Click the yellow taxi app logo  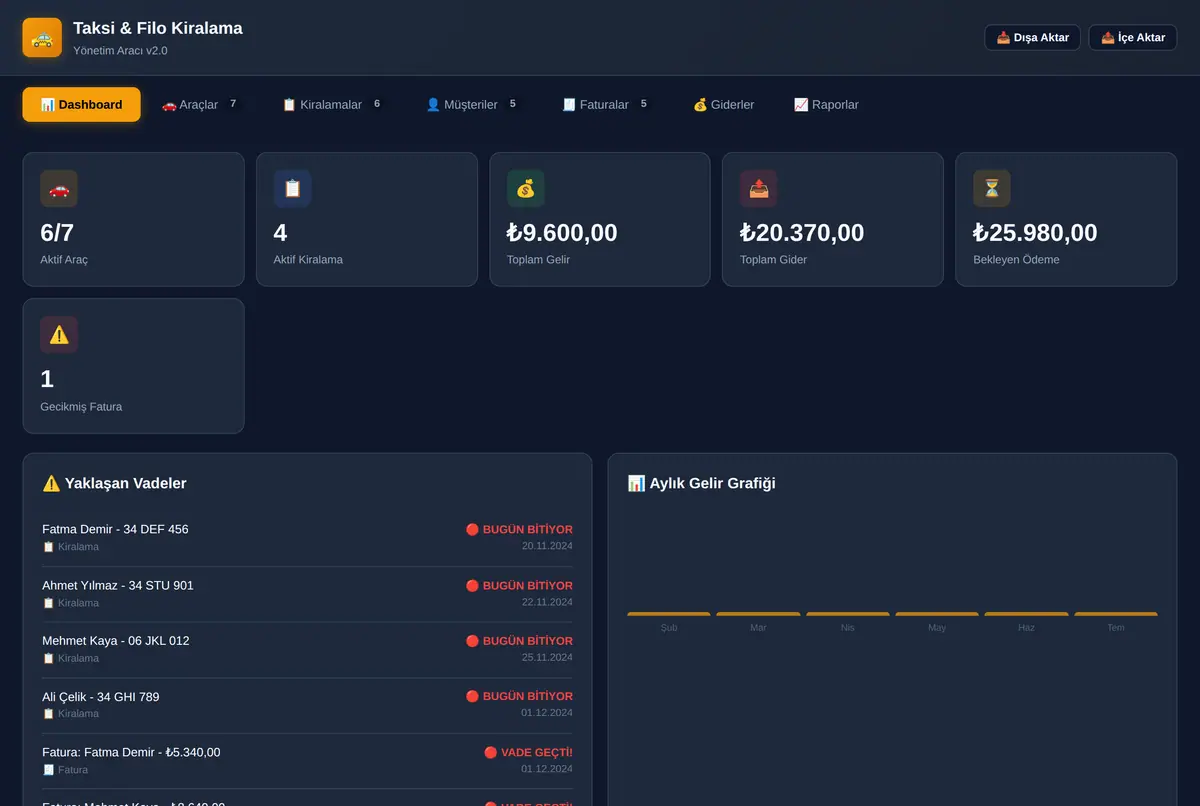click(x=42, y=38)
